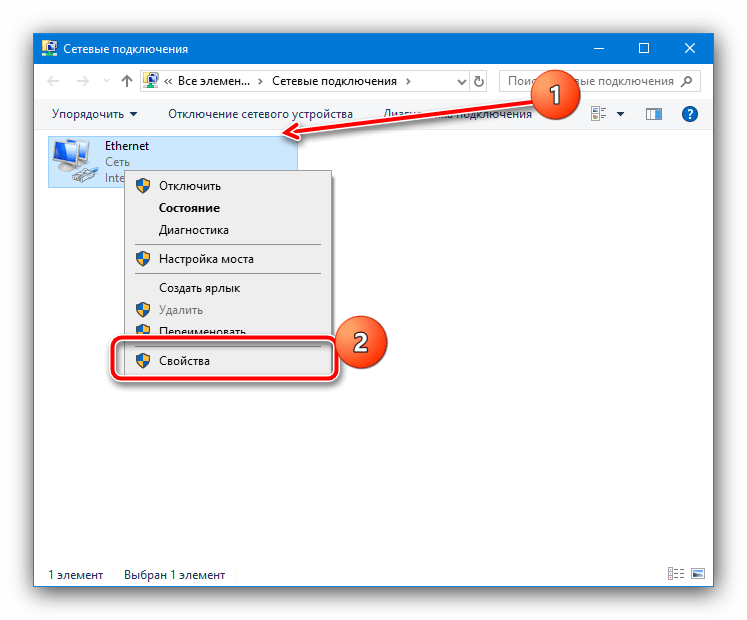Click the shield icon beside Удалить

[143, 310]
